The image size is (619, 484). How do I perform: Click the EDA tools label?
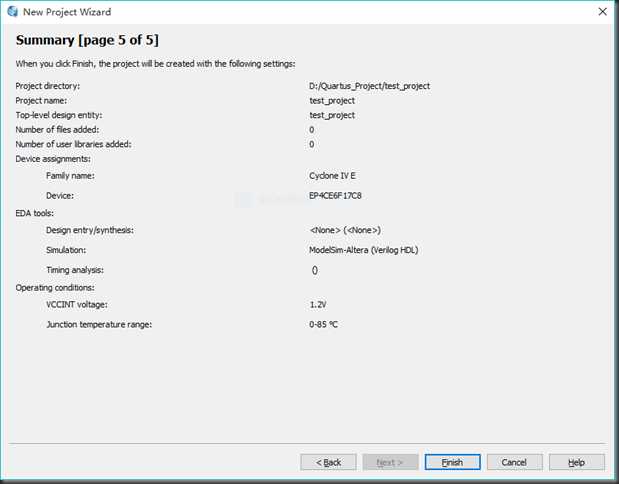[x=35, y=213]
